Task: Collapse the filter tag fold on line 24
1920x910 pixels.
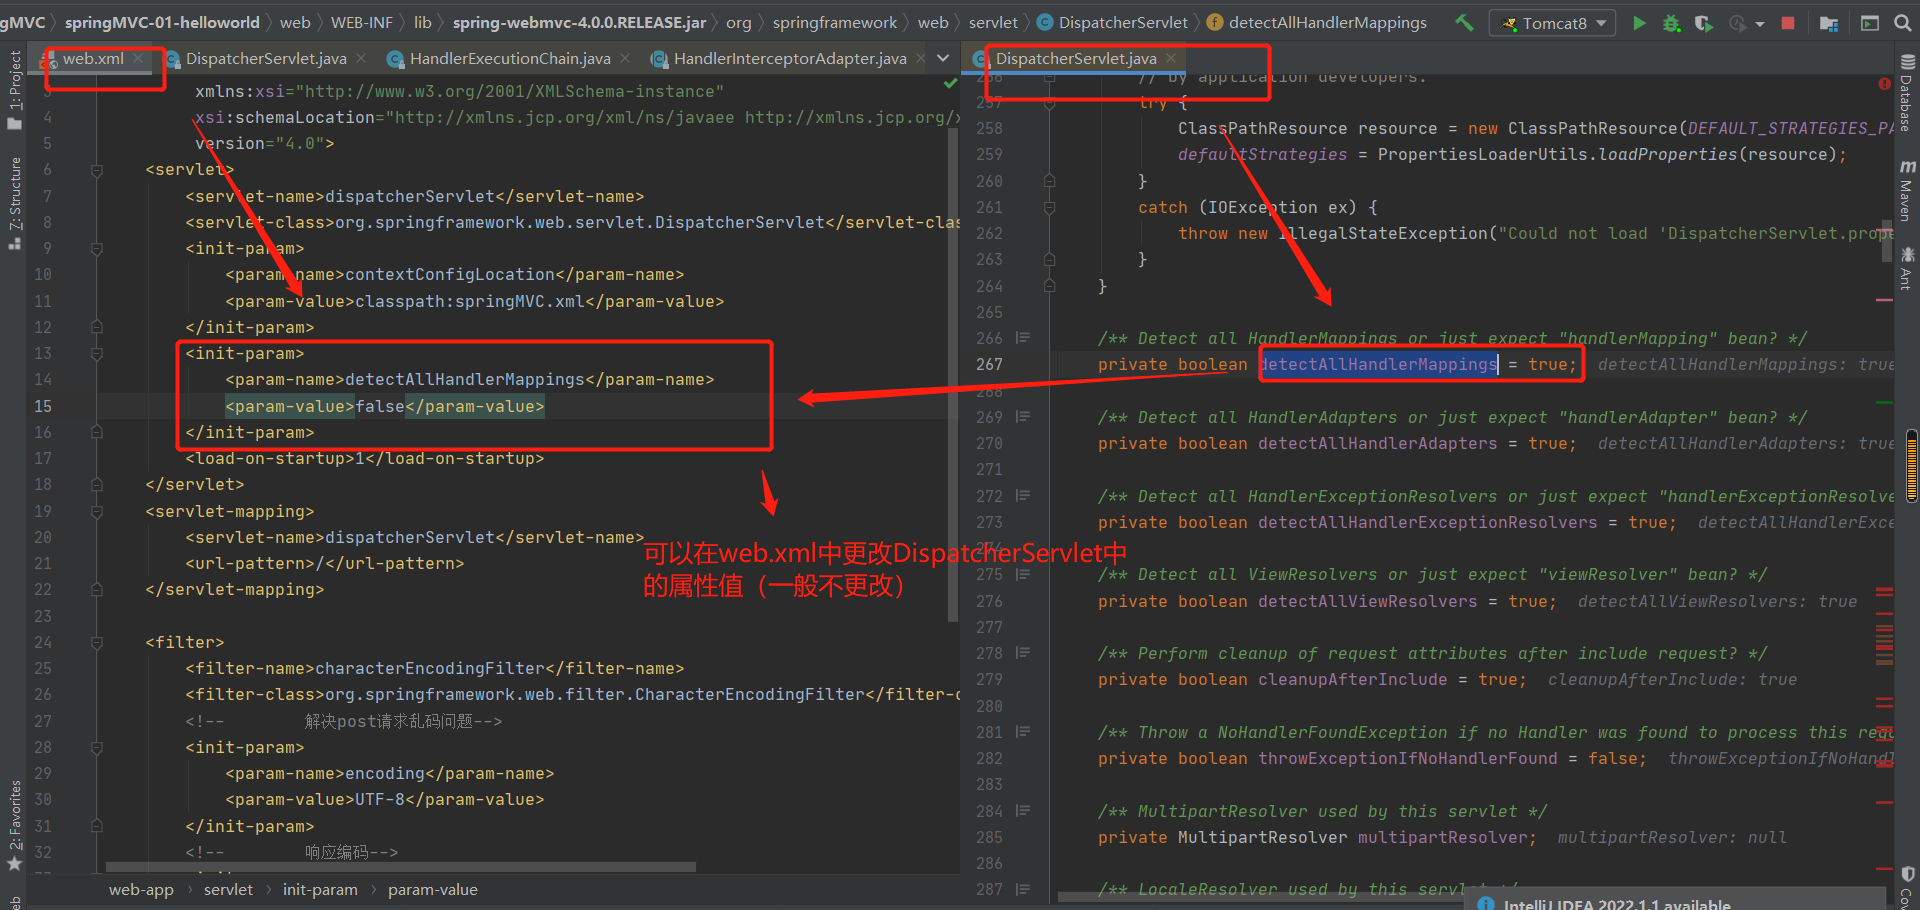Action: (x=97, y=643)
